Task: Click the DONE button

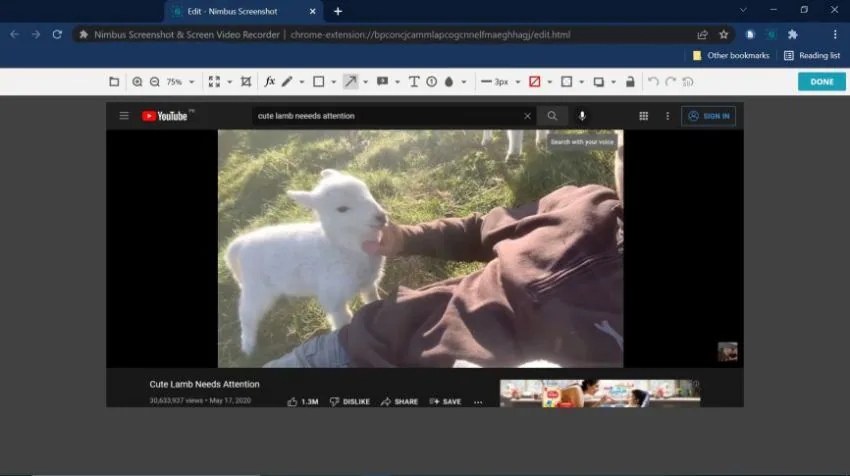Action: [822, 82]
